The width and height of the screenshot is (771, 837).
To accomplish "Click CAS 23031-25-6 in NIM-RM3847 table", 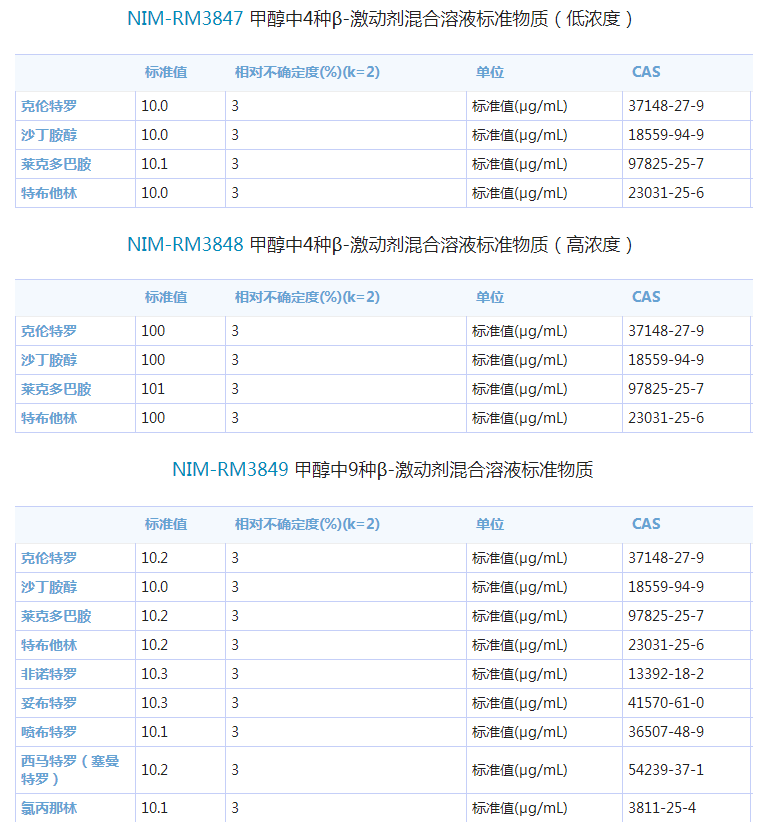I will pyautogui.click(x=666, y=193).
